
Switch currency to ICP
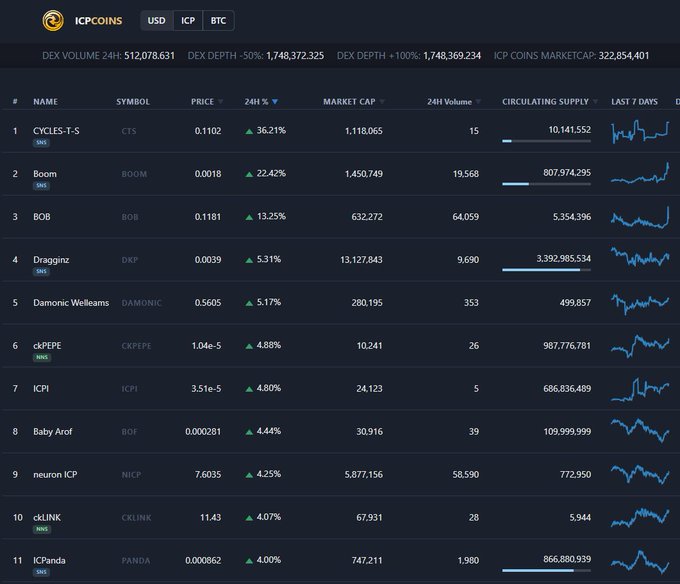coord(188,21)
